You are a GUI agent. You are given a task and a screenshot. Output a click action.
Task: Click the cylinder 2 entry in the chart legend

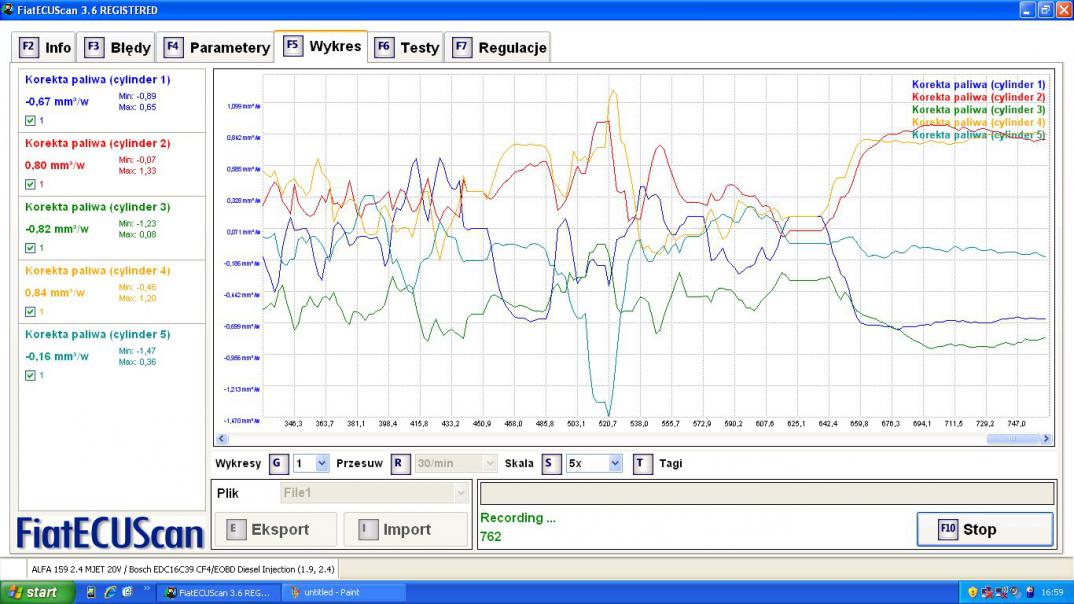(x=978, y=97)
